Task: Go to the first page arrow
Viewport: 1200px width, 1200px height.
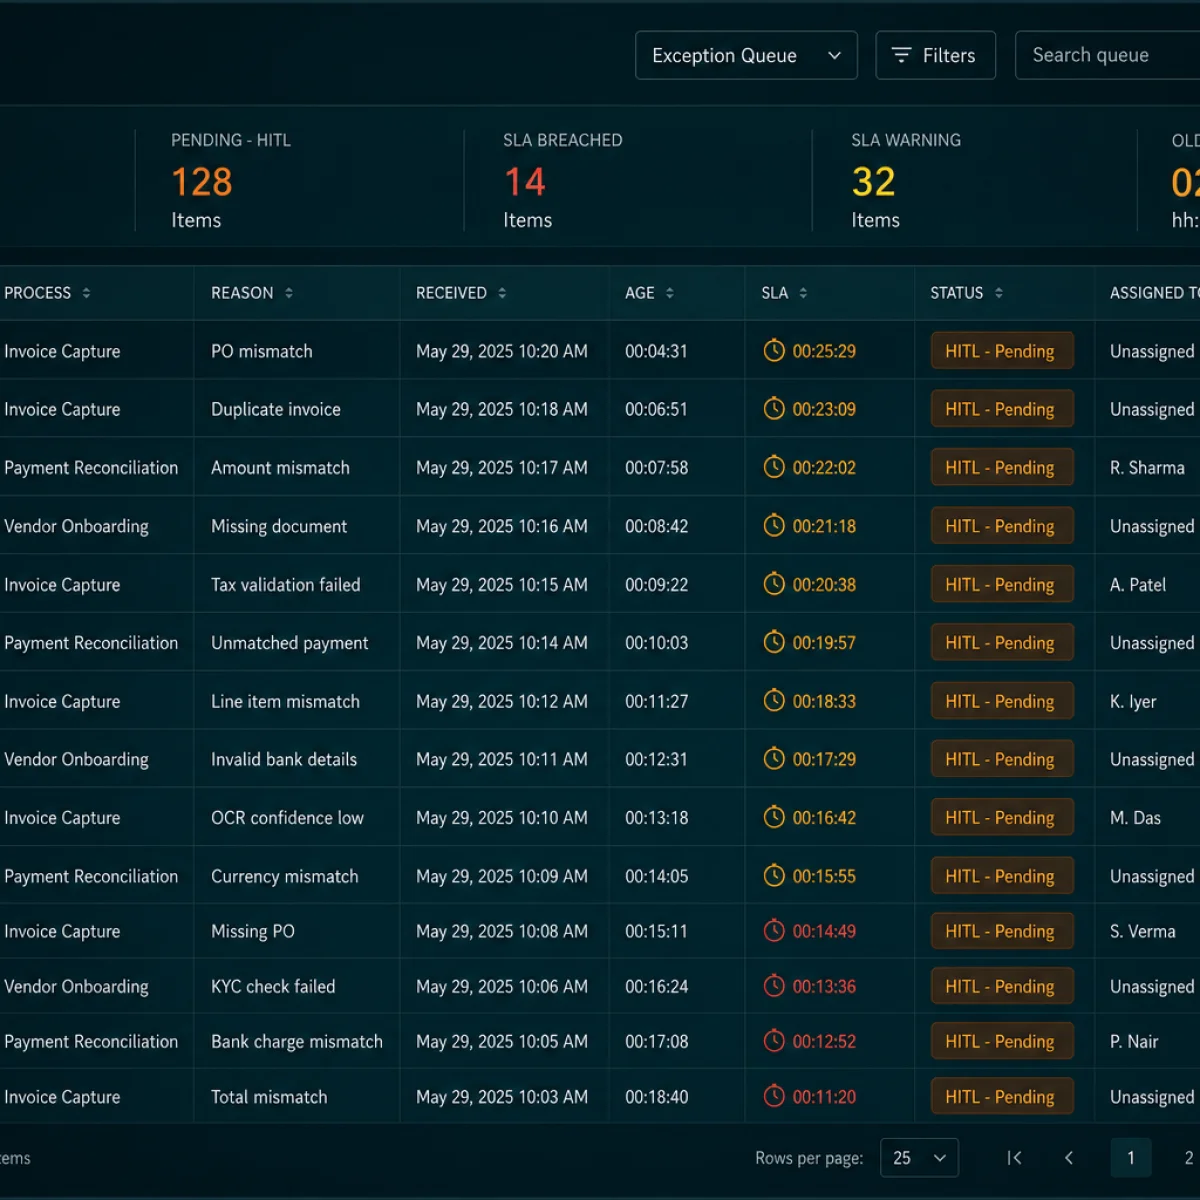Action: click(x=1014, y=1158)
